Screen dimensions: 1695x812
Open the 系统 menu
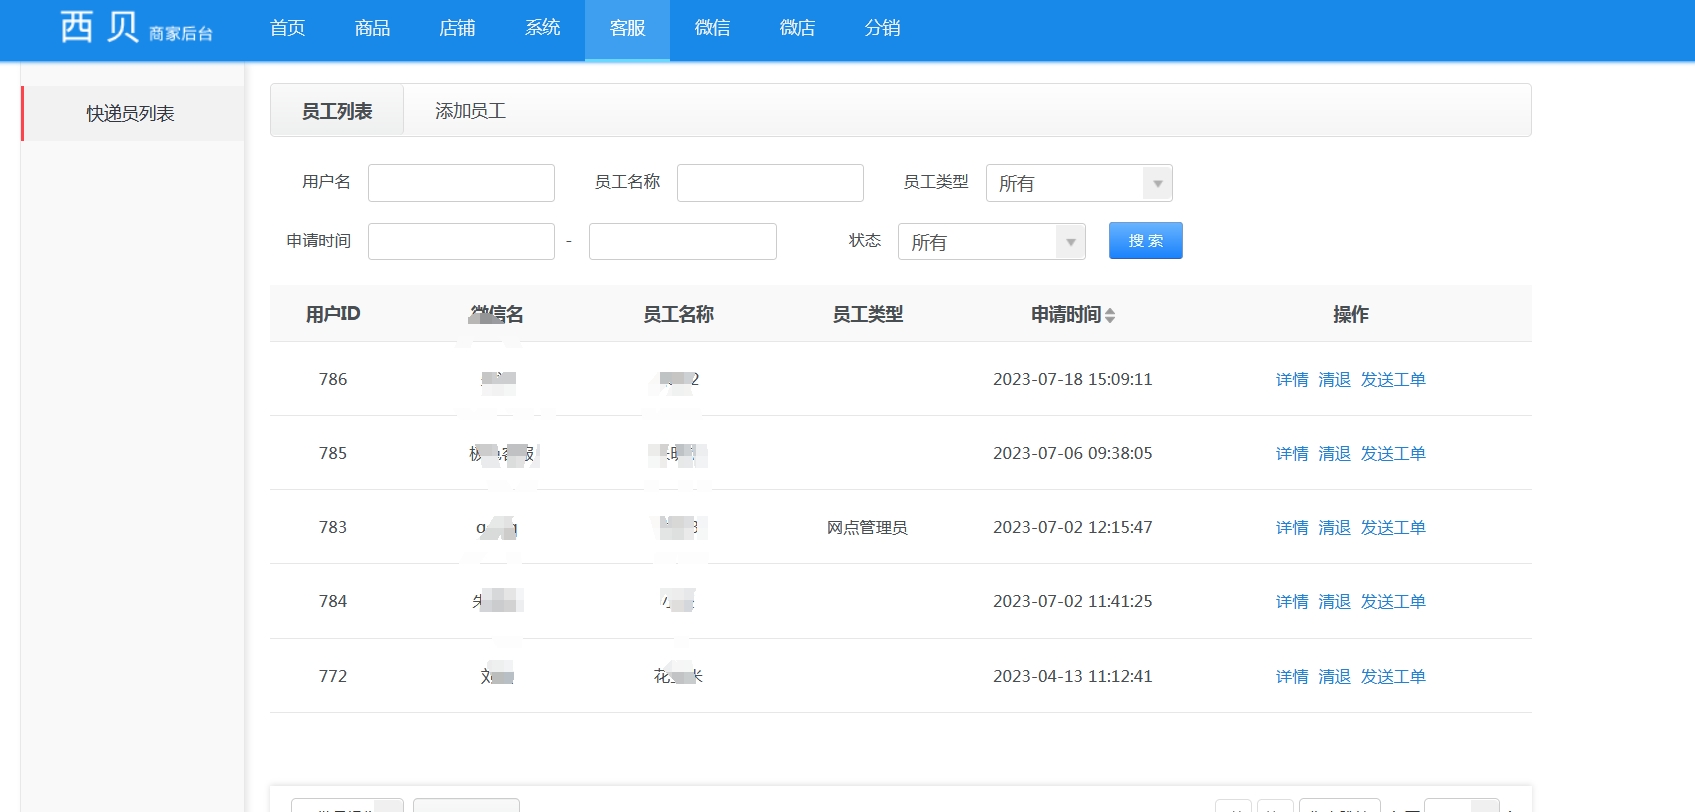click(x=543, y=28)
